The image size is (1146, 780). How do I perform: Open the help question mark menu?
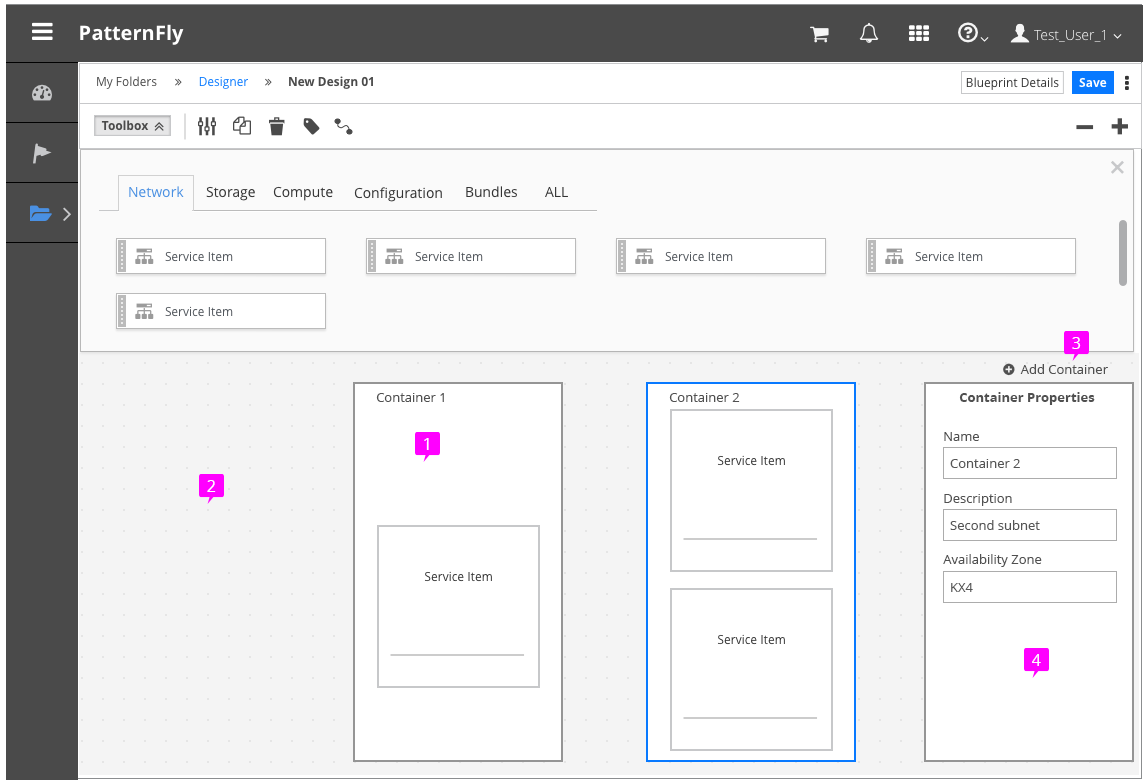pyautogui.click(x=973, y=33)
